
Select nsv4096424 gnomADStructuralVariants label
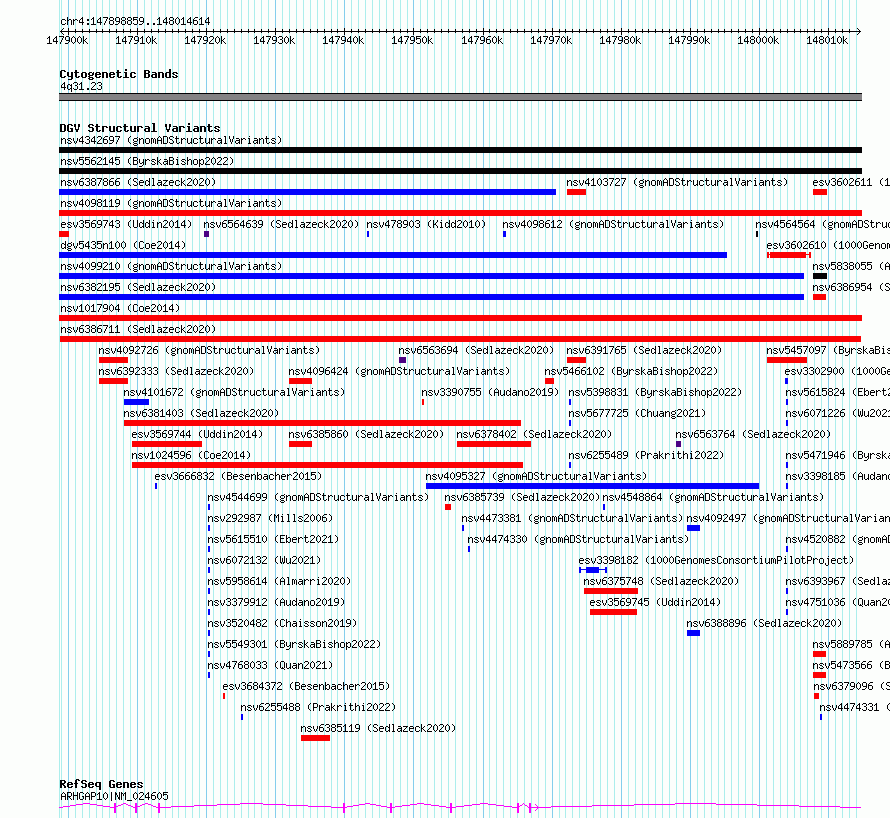coord(399,371)
